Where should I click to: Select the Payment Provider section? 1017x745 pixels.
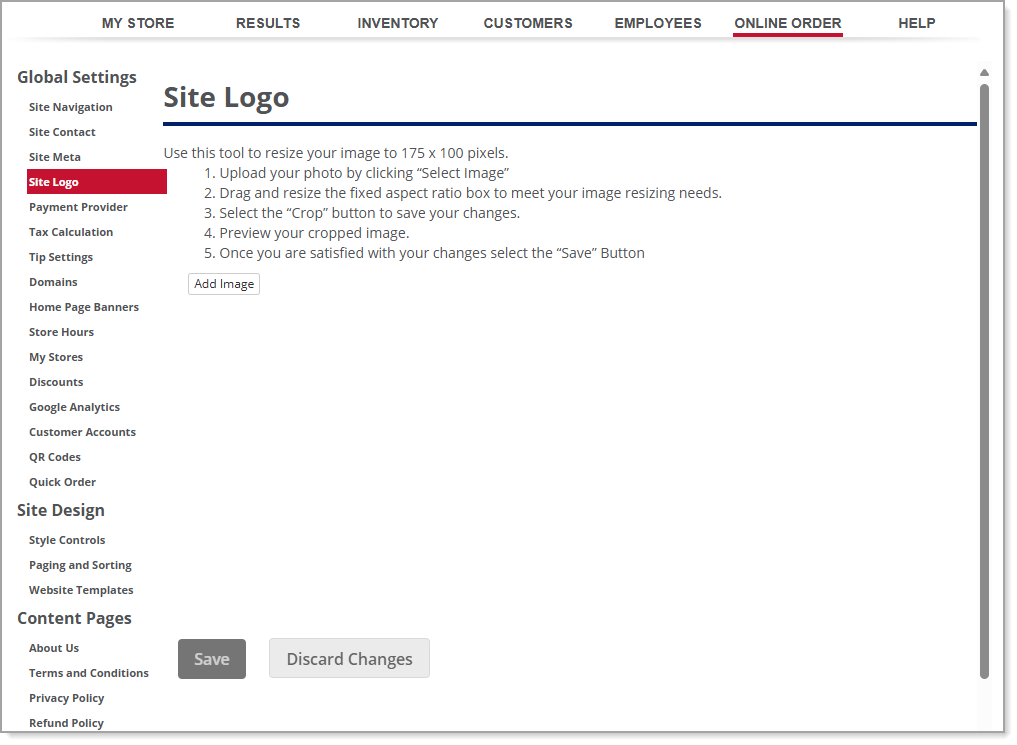point(78,207)
